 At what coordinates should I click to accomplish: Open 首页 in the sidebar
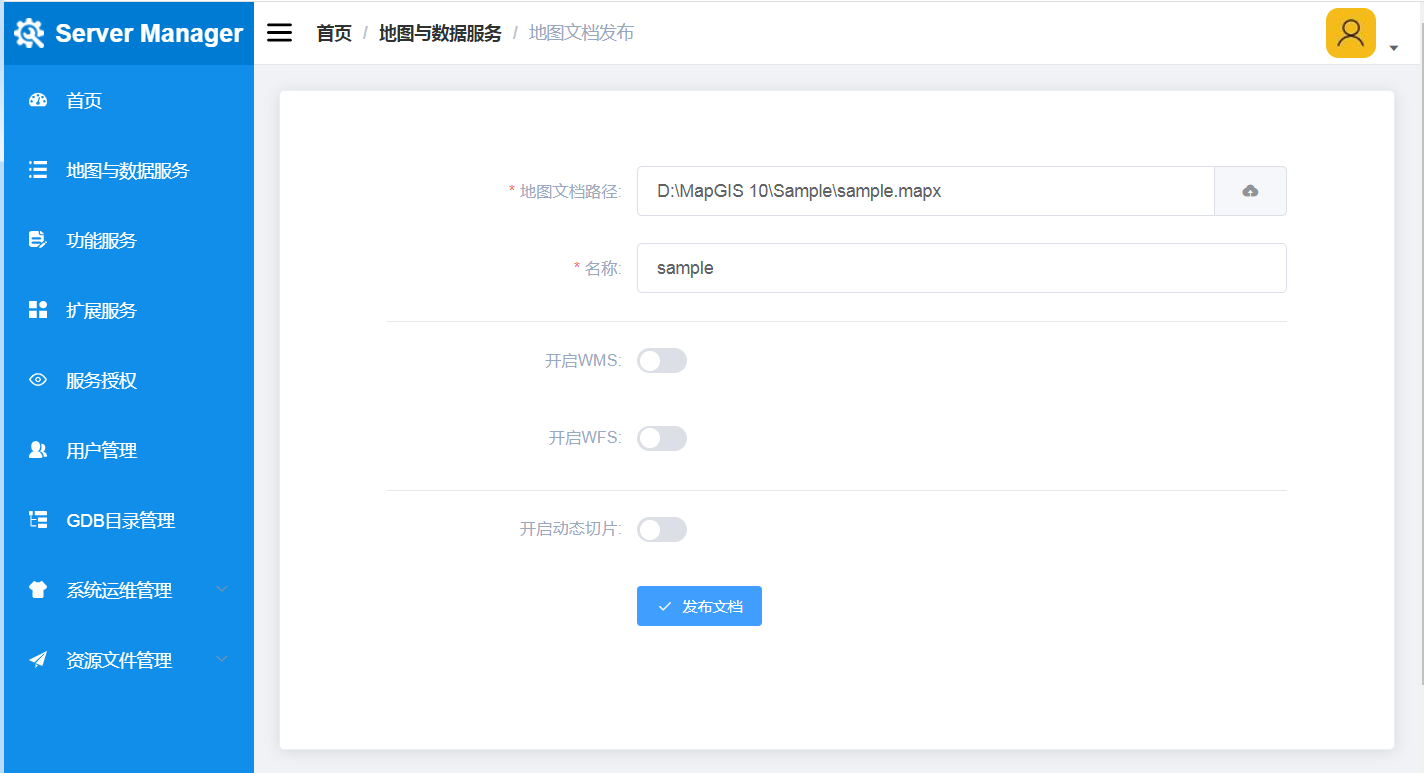[129, 100]
